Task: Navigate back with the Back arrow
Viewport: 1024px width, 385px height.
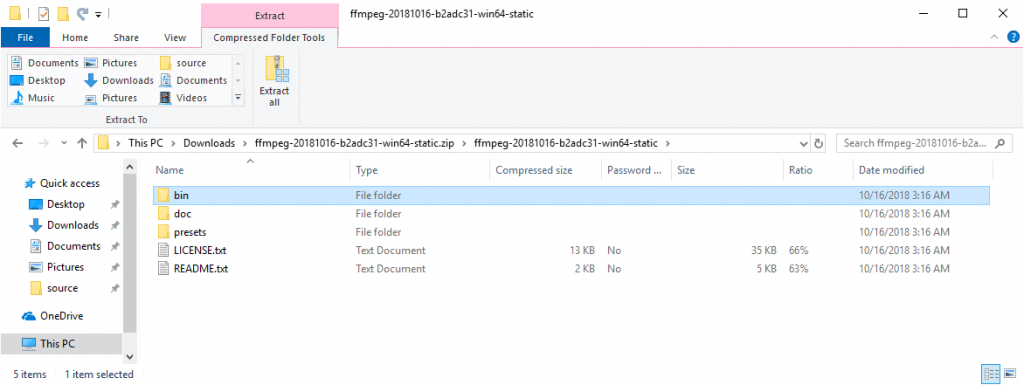Action: 18,144
